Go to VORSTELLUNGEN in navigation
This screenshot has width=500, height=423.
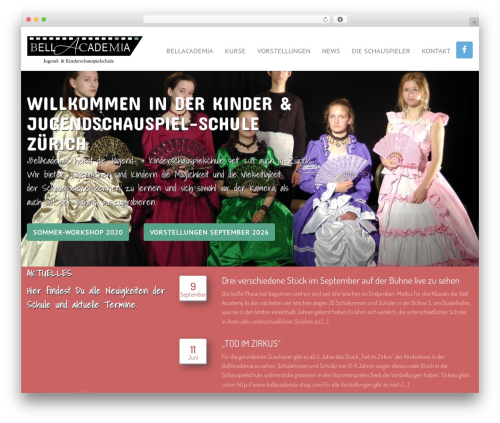point(284,51)
